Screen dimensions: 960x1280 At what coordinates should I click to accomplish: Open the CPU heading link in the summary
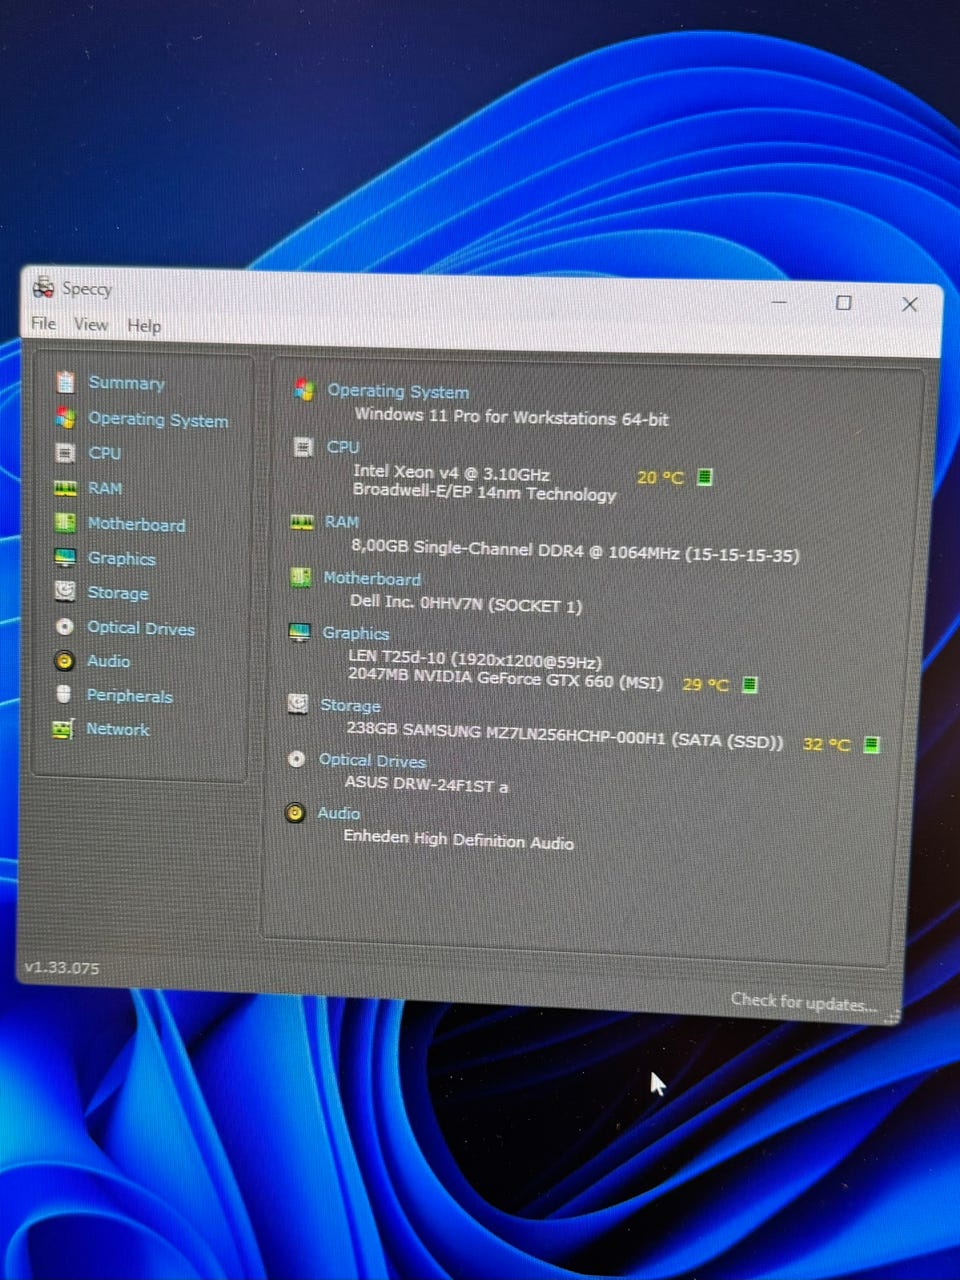click(x=343, y=447)
